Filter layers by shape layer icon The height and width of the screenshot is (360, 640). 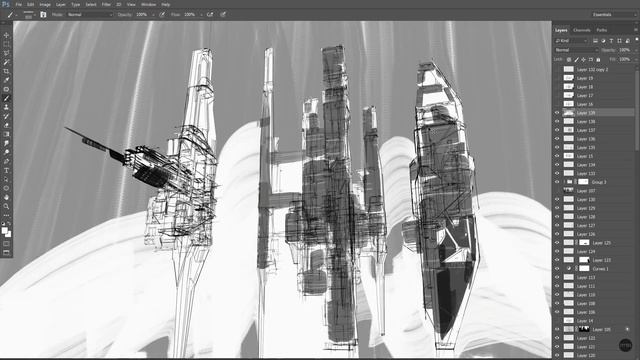[x=619, y=41]
